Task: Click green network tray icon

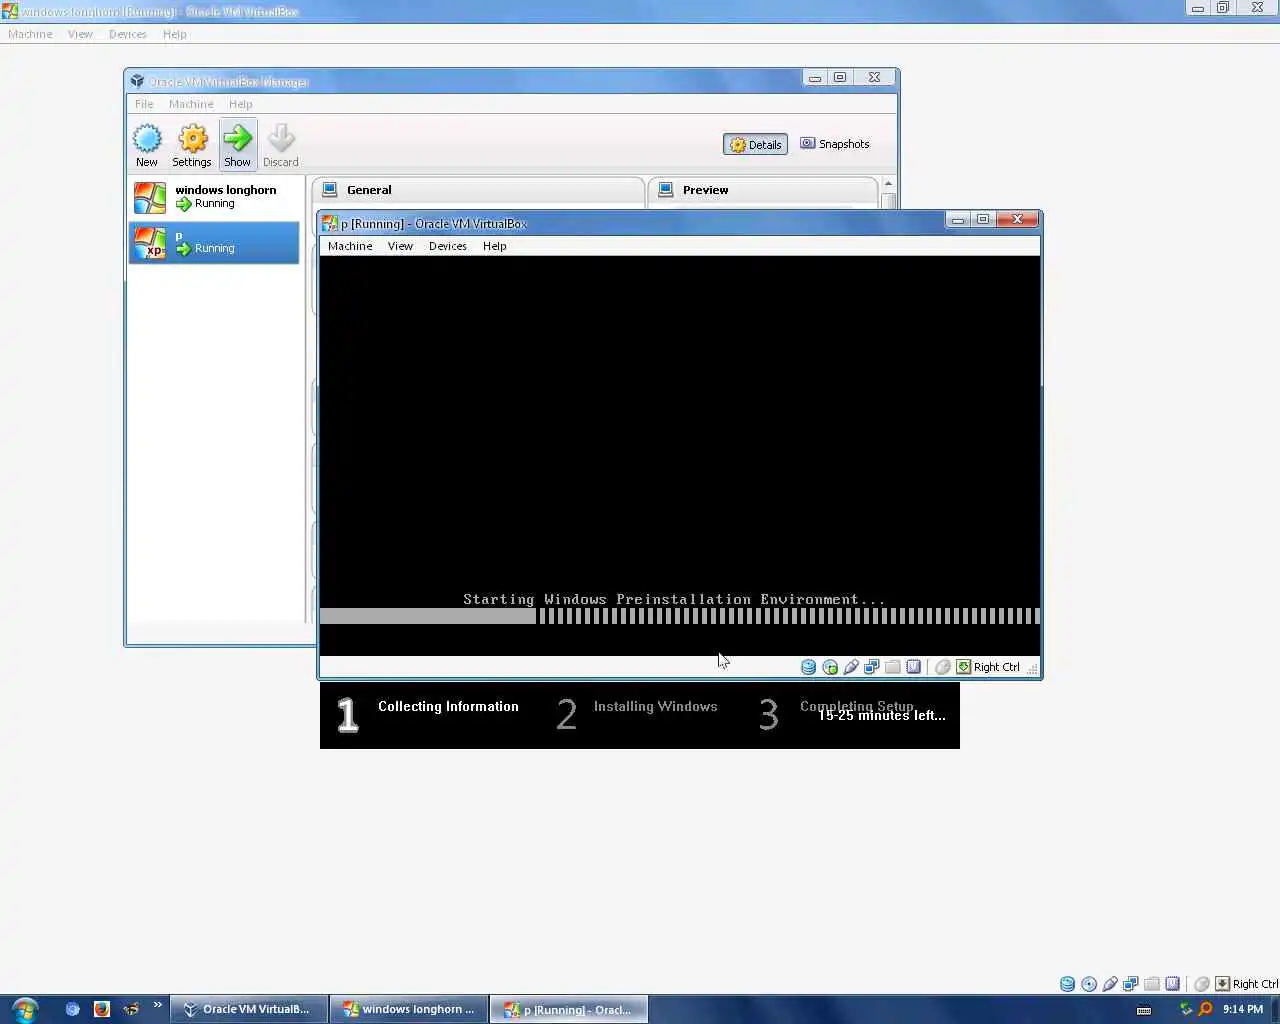Action: point(1186,1009)
